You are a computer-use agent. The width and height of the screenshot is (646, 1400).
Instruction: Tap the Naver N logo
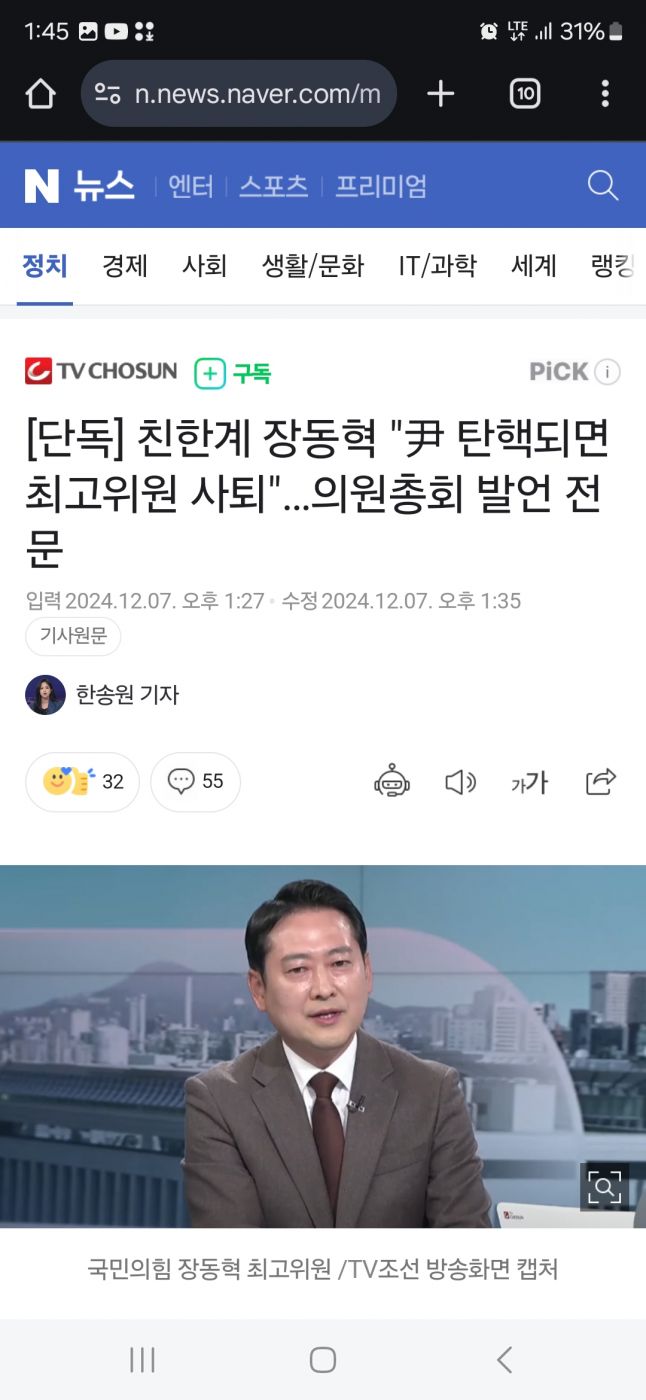point(42,185)
